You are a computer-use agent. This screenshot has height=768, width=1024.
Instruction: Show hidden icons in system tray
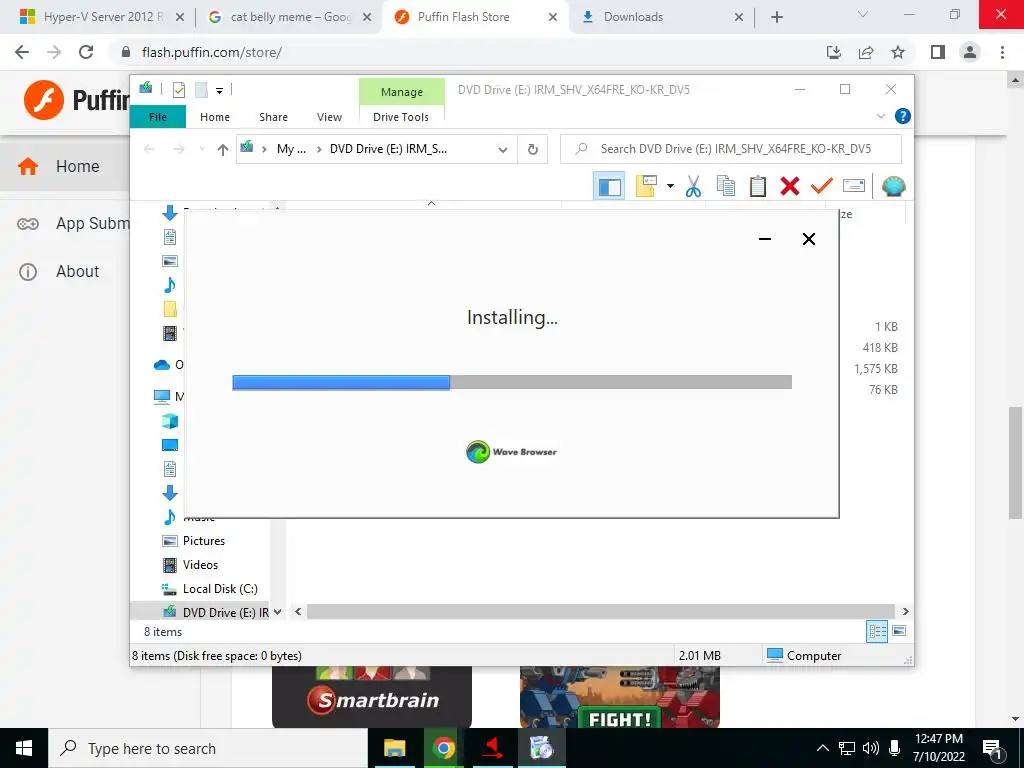click(x=822, y=748)
